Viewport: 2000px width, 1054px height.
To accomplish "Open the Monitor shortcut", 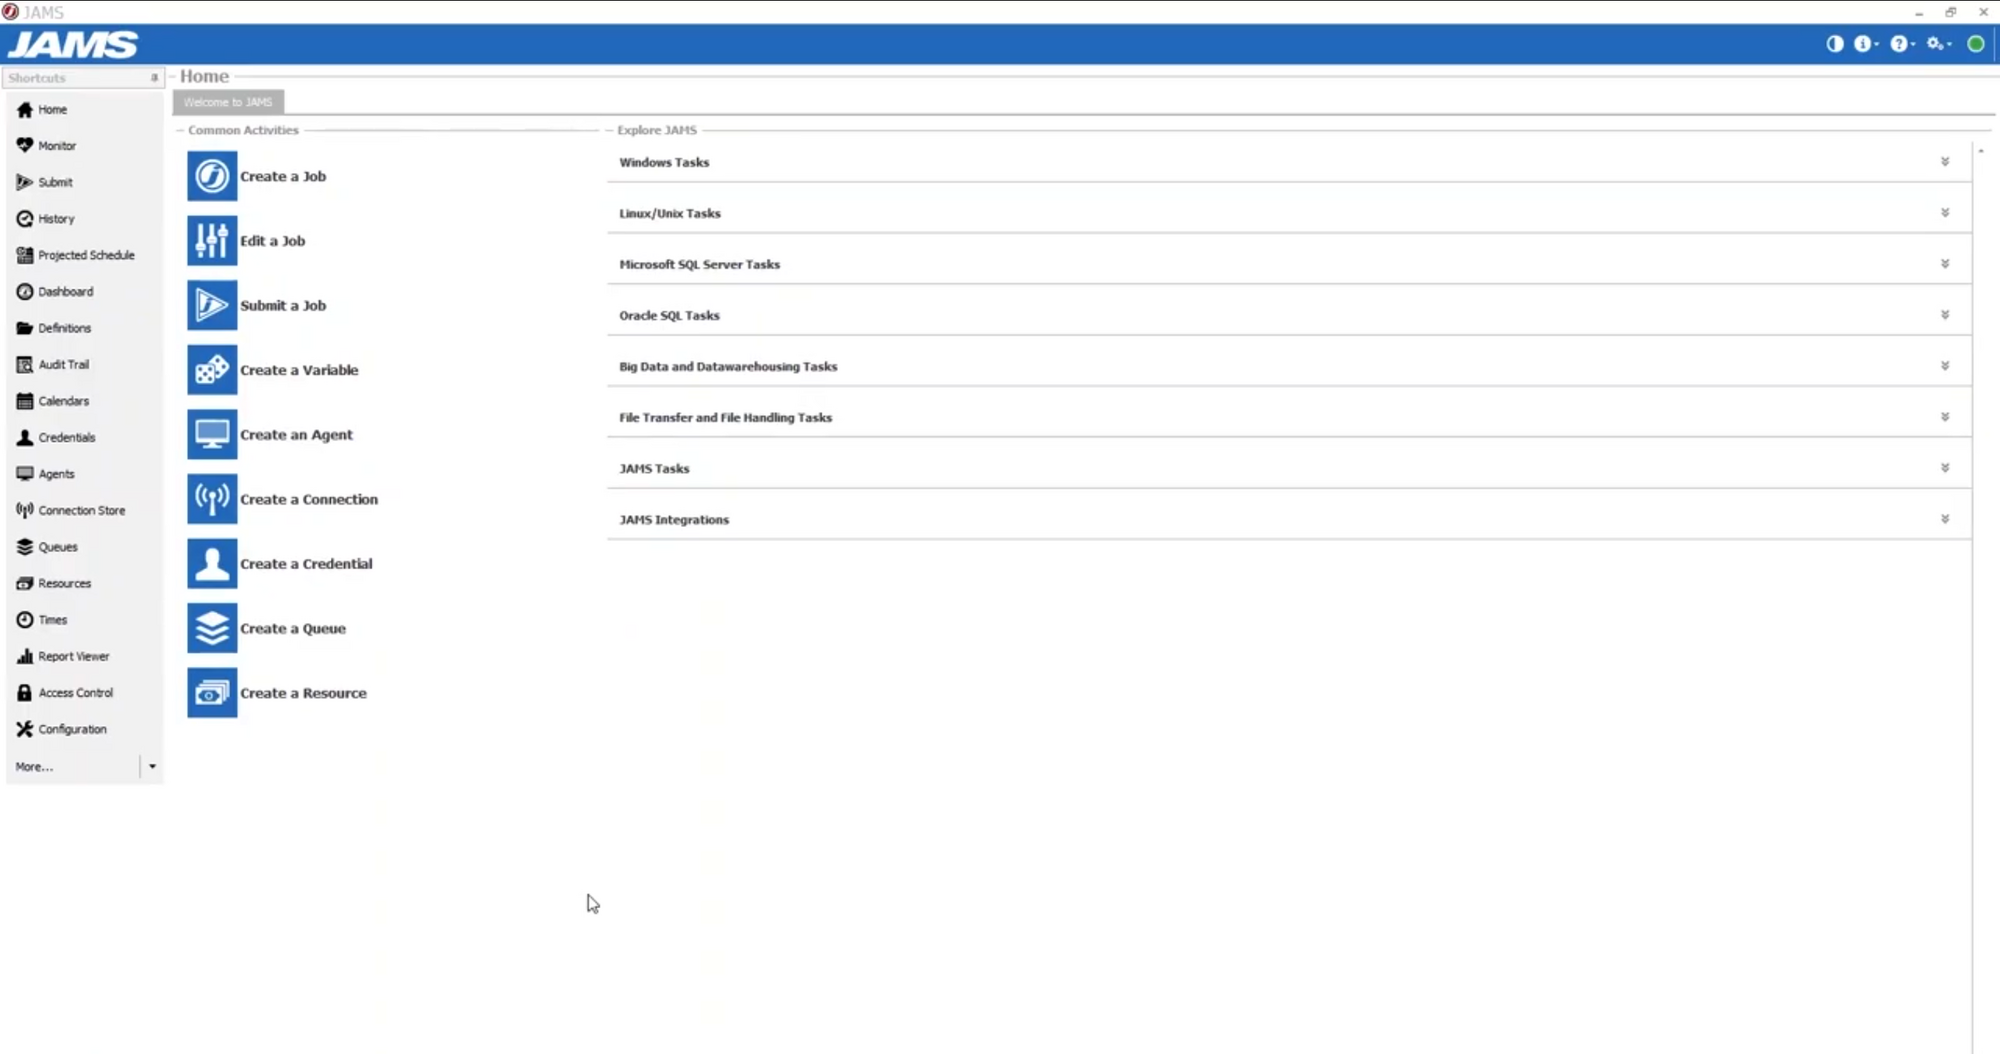I will click(57, 145).
